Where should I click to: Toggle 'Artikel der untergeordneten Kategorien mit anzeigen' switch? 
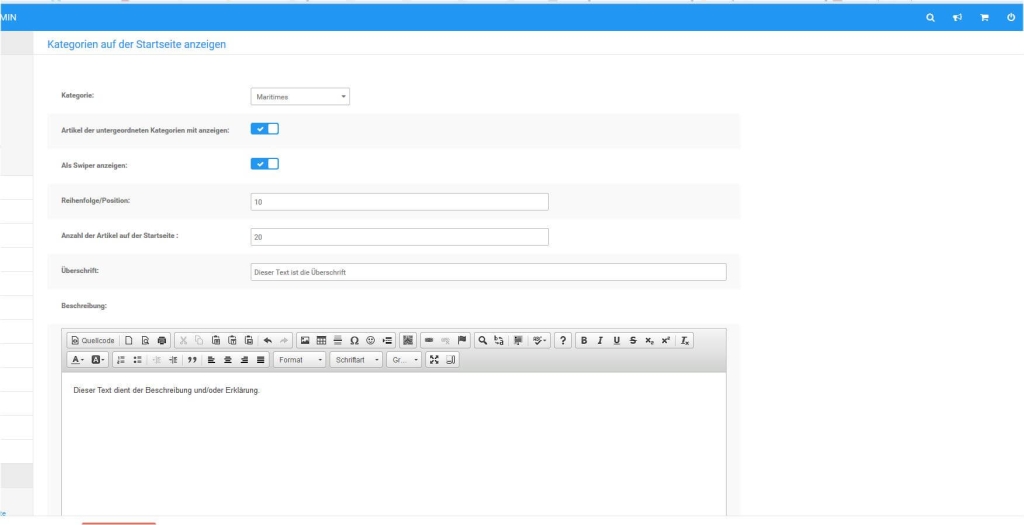click(x=265, y=129)
